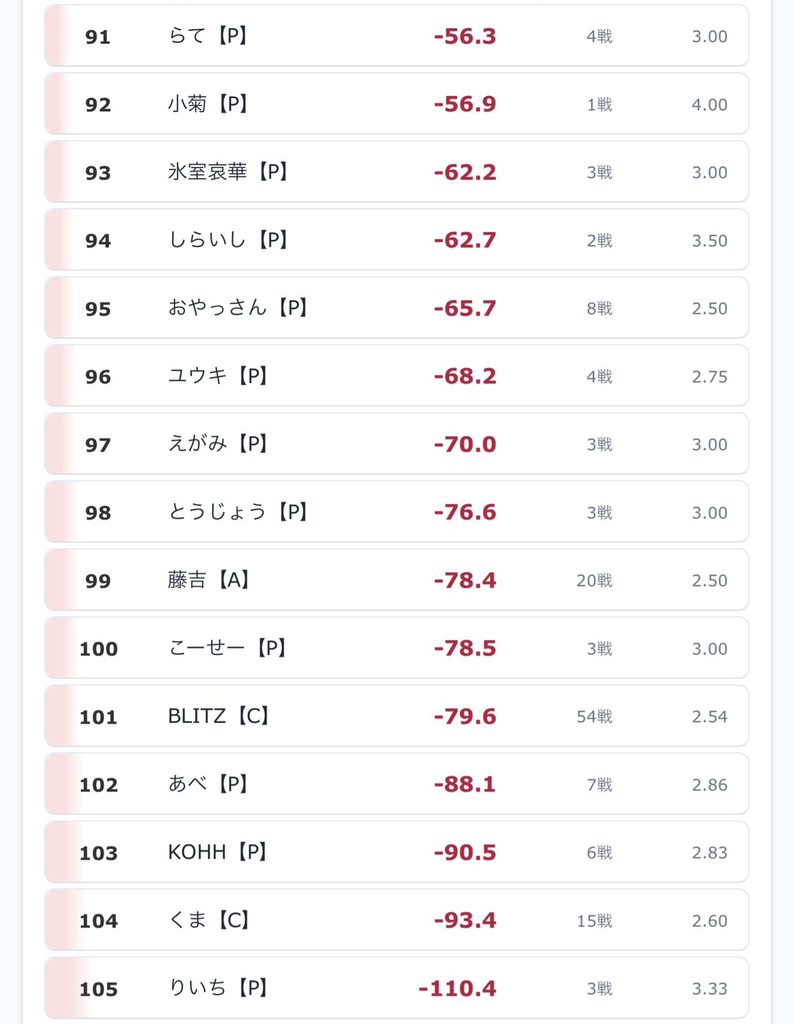Select 氷室哀華【P】 ranking row
Screen dimensions: 793x1024
tap(396, 172)
